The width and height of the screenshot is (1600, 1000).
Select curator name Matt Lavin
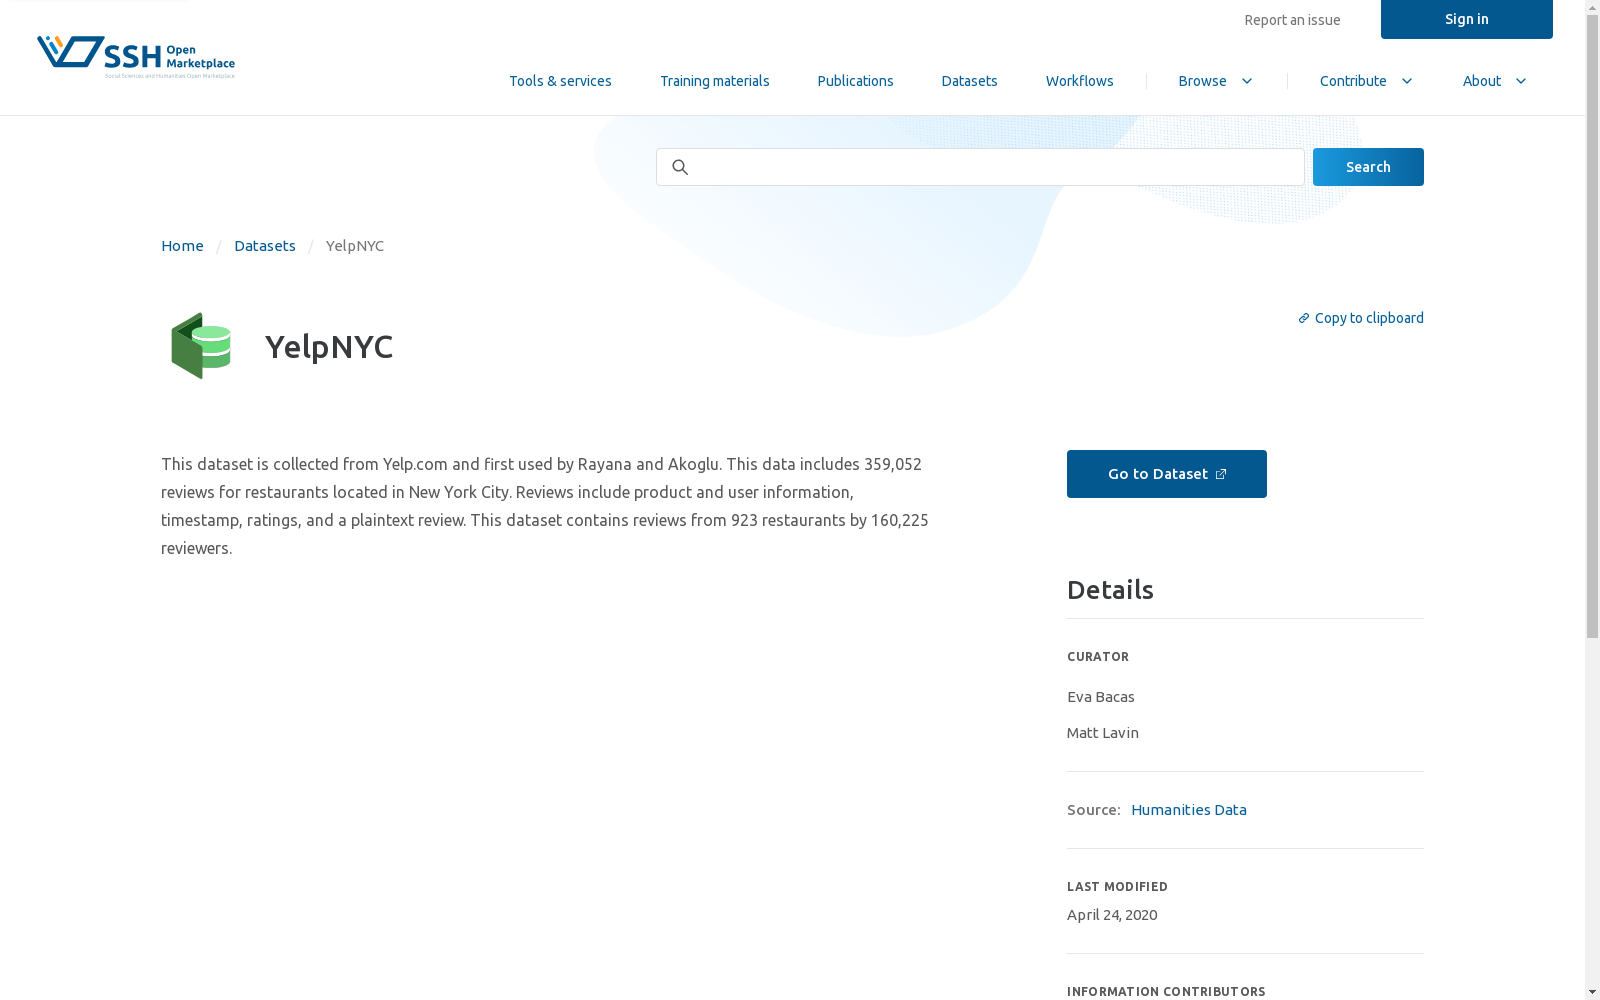pos(1103,733)
